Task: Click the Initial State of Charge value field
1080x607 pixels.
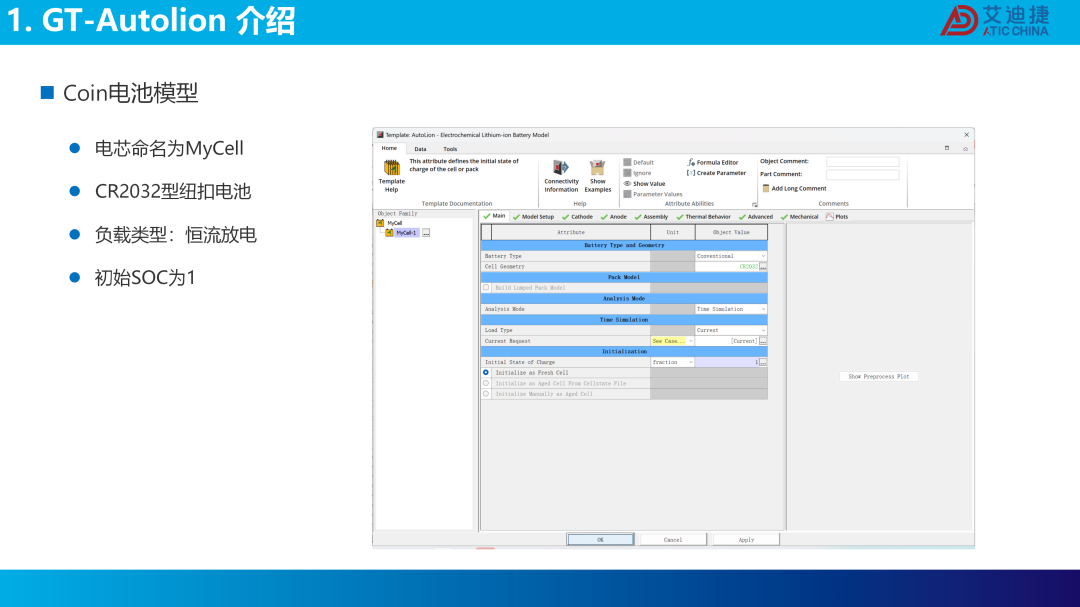Action: point(727,362)
